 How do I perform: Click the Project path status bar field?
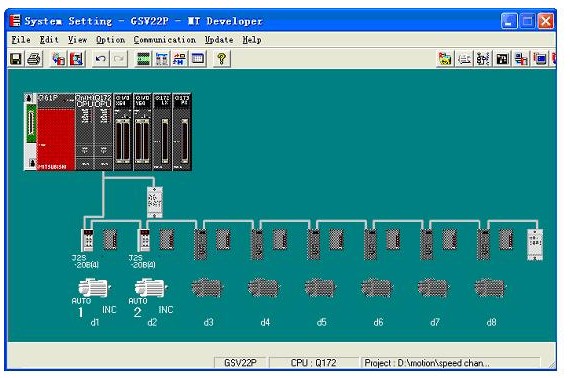click(450, 363)
